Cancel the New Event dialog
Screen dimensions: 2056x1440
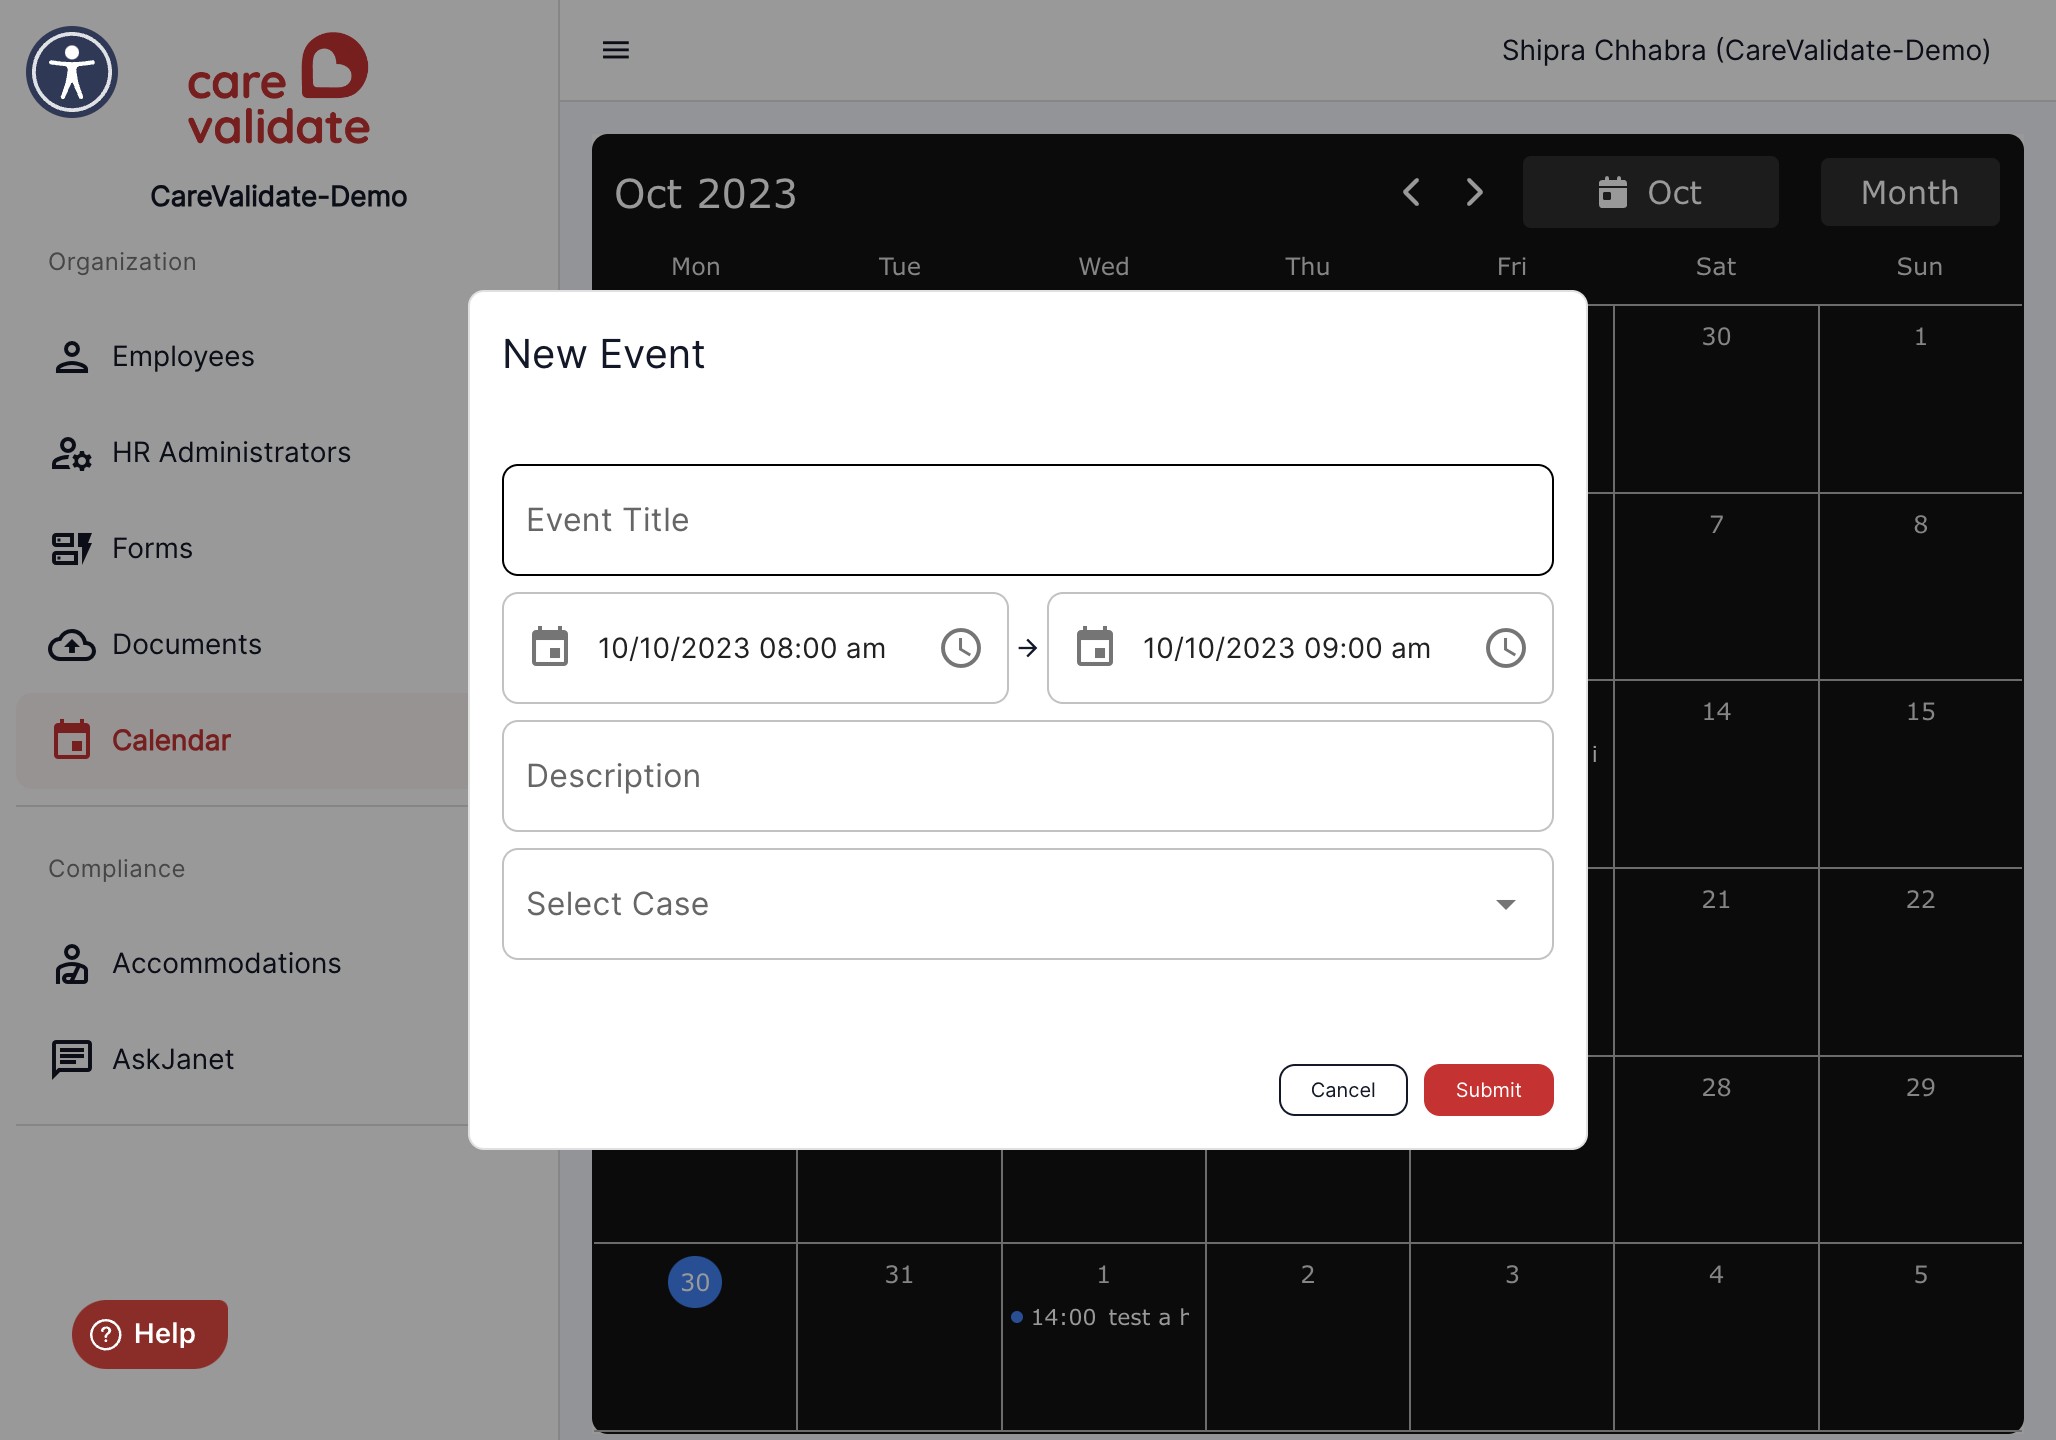coord(1343,1090)
